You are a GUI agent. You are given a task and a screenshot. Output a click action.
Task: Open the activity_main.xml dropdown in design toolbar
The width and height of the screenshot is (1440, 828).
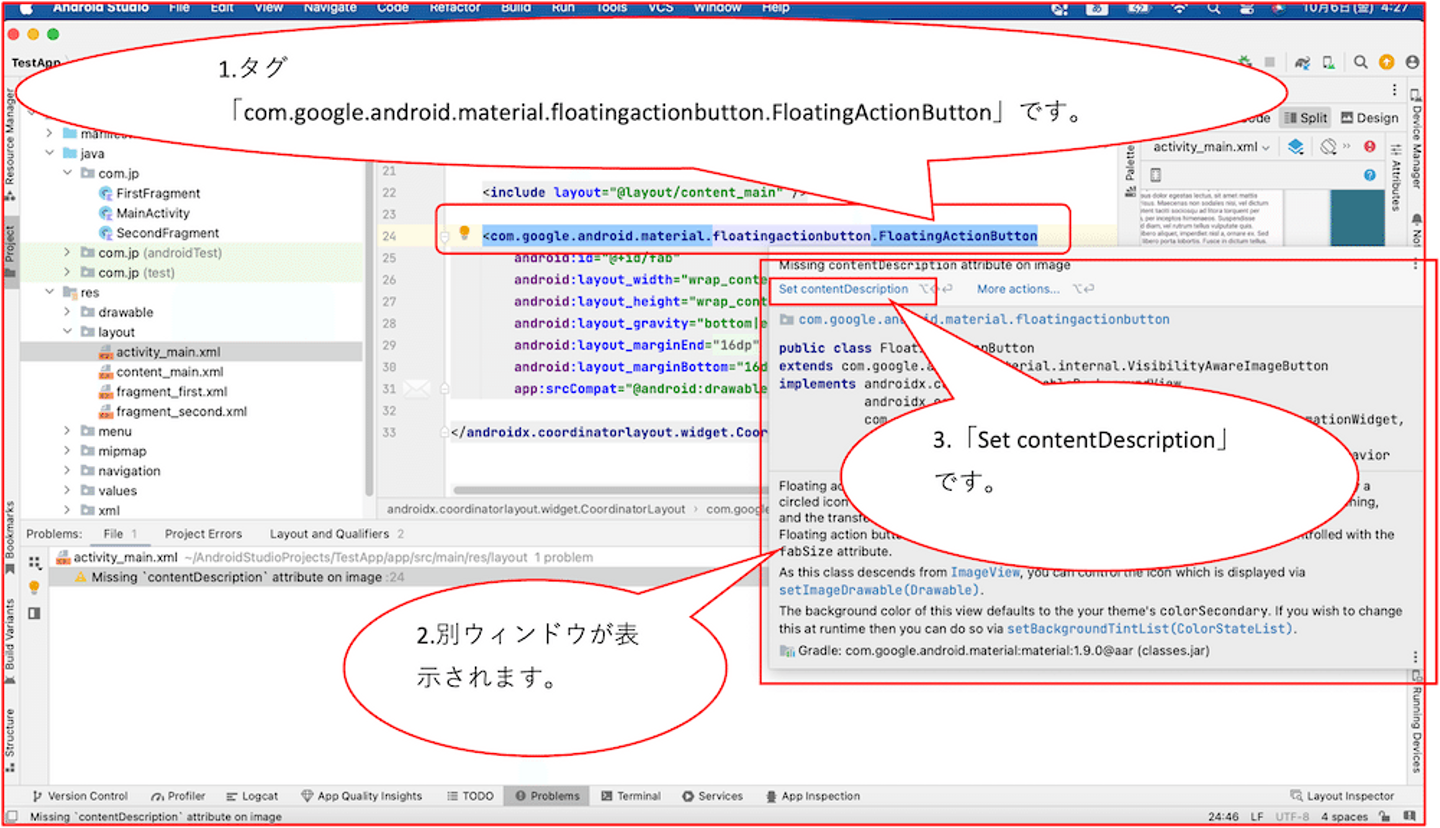[1211, 147]
